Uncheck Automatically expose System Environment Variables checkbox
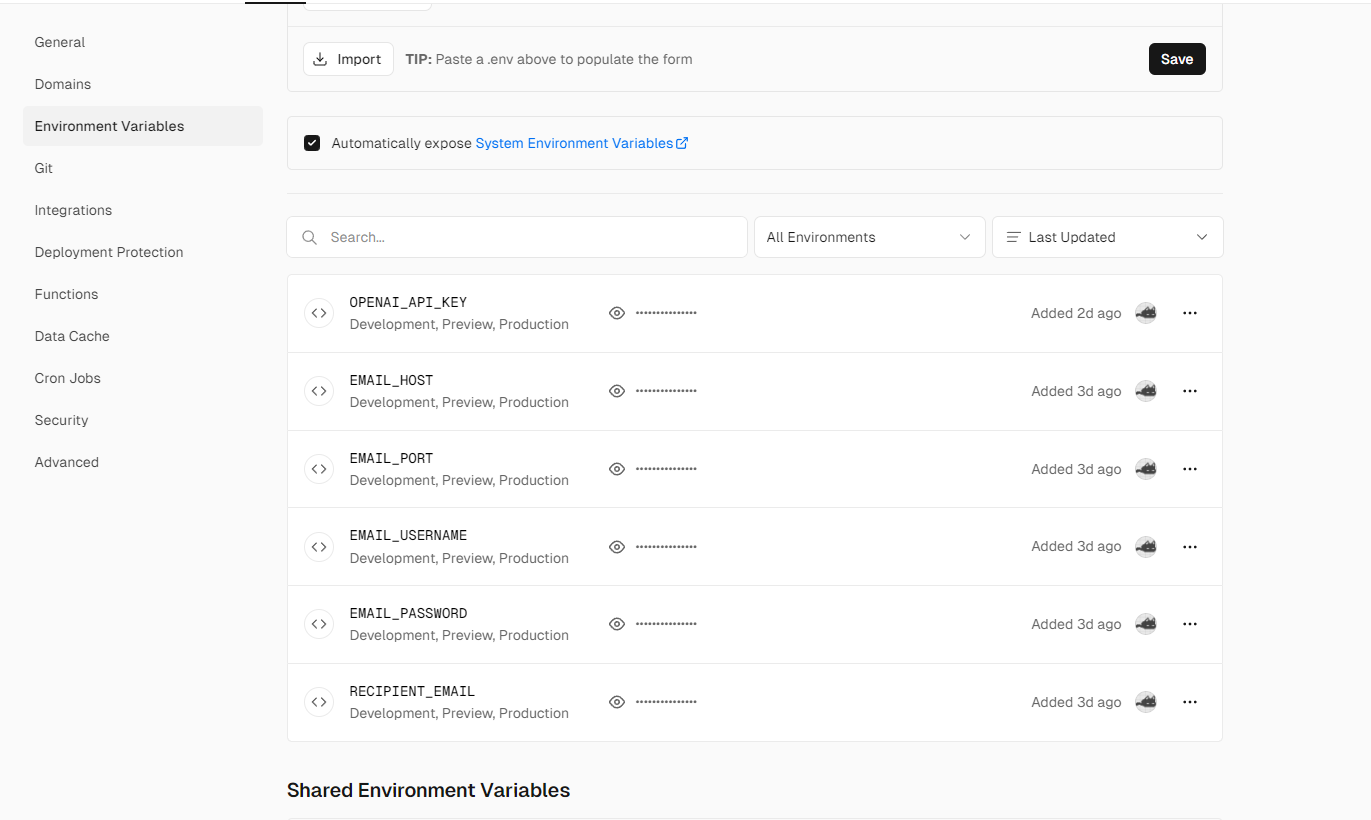This screenshot has height=820, width=1371. 312,143
